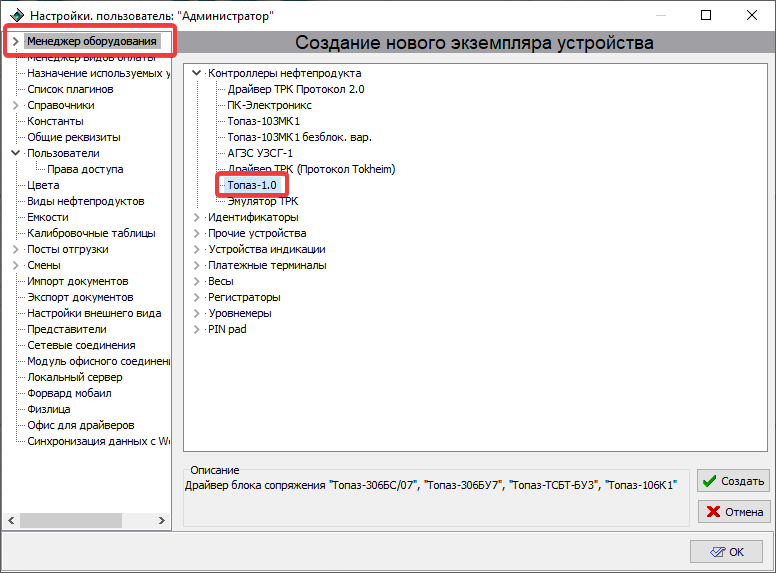Open Локальный сервер settings item
Image resolution: width=776 pixels, height=573 pixels.
click(75, 377)
